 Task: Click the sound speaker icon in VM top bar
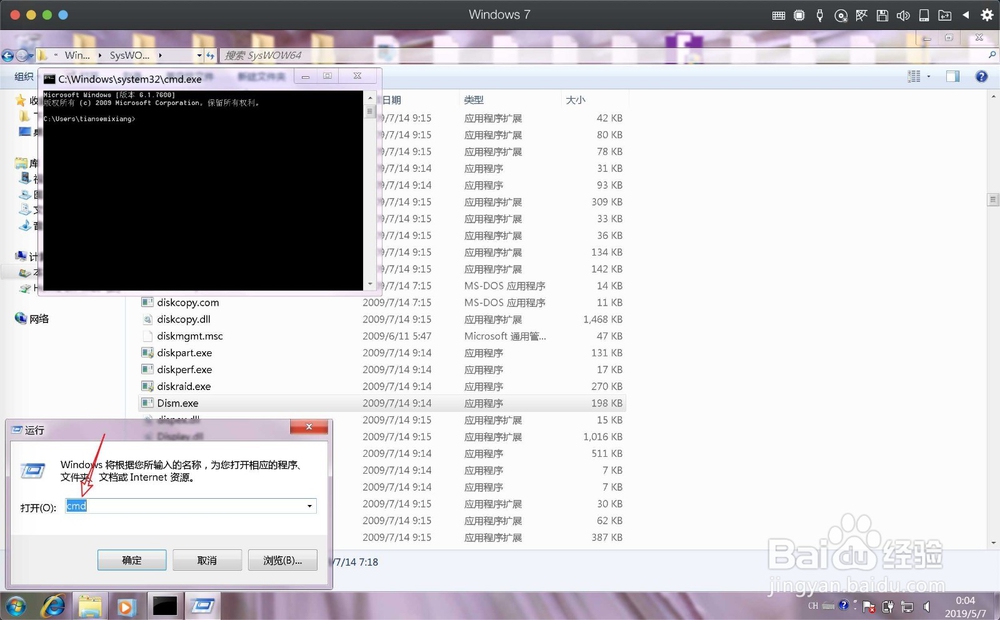point(903,15)
